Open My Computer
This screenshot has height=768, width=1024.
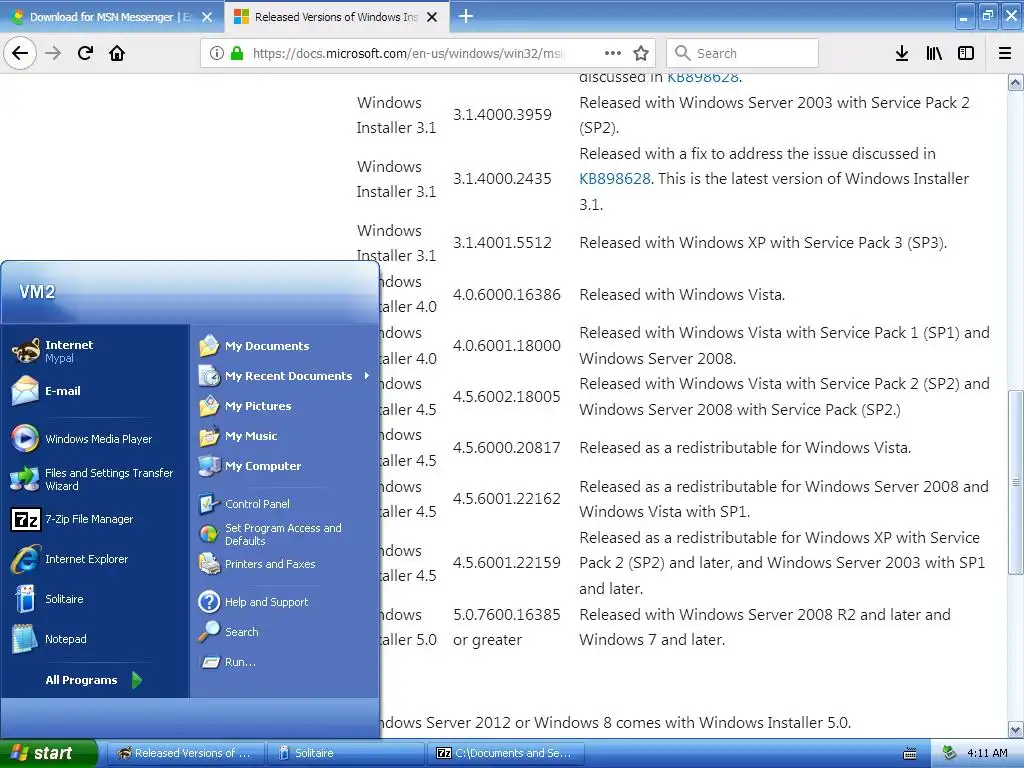[x=284, y=466]
